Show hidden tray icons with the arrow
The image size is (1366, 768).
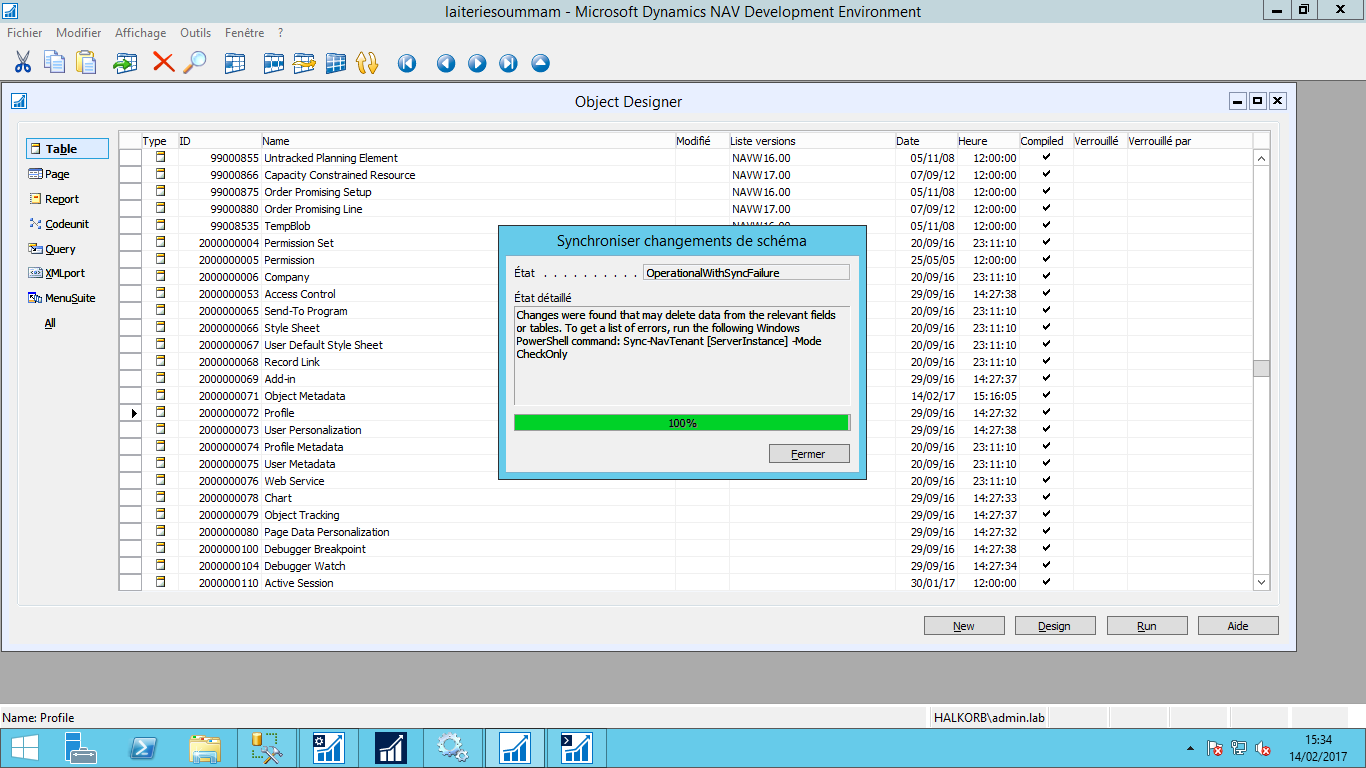click(1190, 748)
